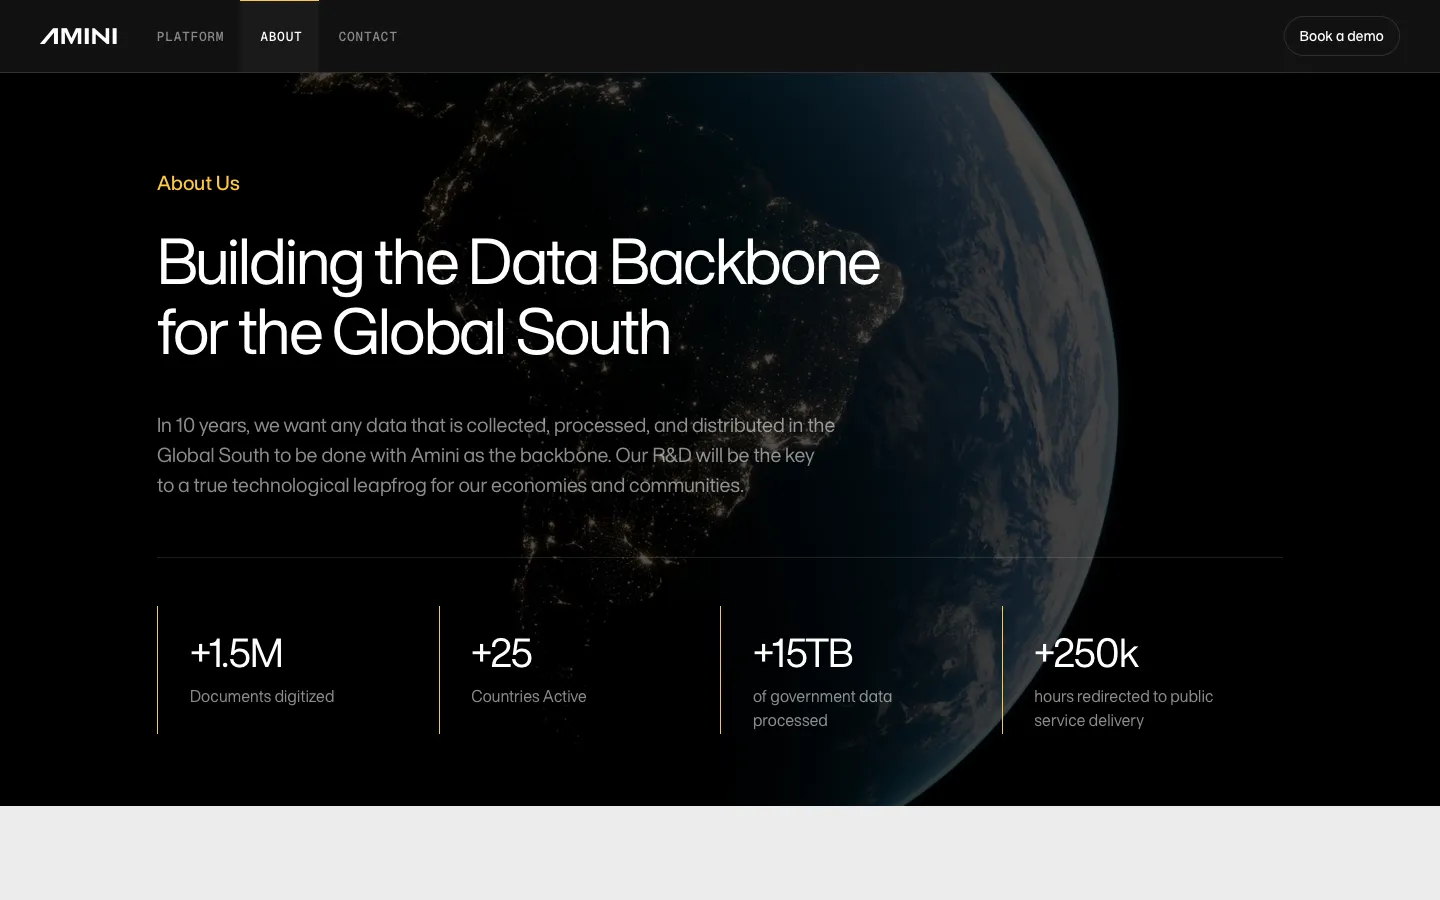
Task: Open the Platform menu item
Action: point(190,37)
